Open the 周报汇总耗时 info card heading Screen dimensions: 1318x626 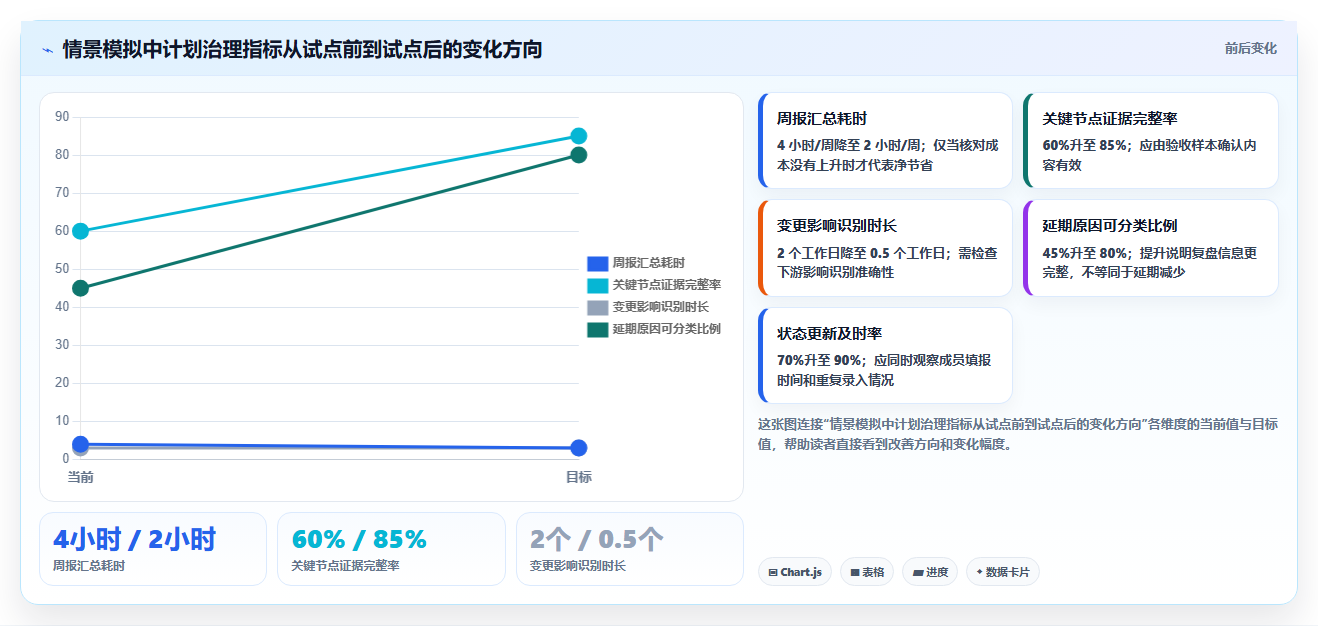(822, 119)
